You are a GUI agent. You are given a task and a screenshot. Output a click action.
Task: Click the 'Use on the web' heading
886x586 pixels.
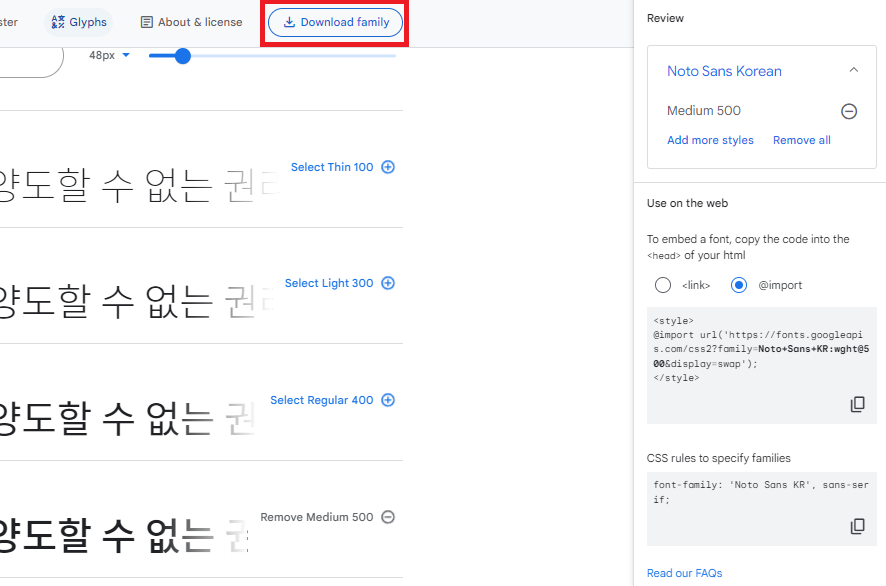pos(687,203)
